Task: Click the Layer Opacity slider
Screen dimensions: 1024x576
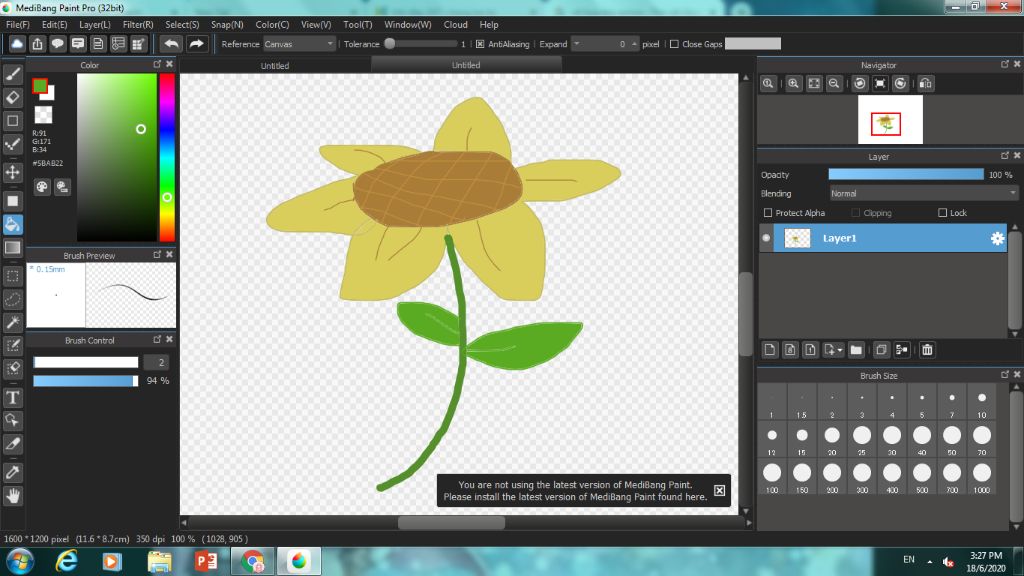Action: coord(906,174)
